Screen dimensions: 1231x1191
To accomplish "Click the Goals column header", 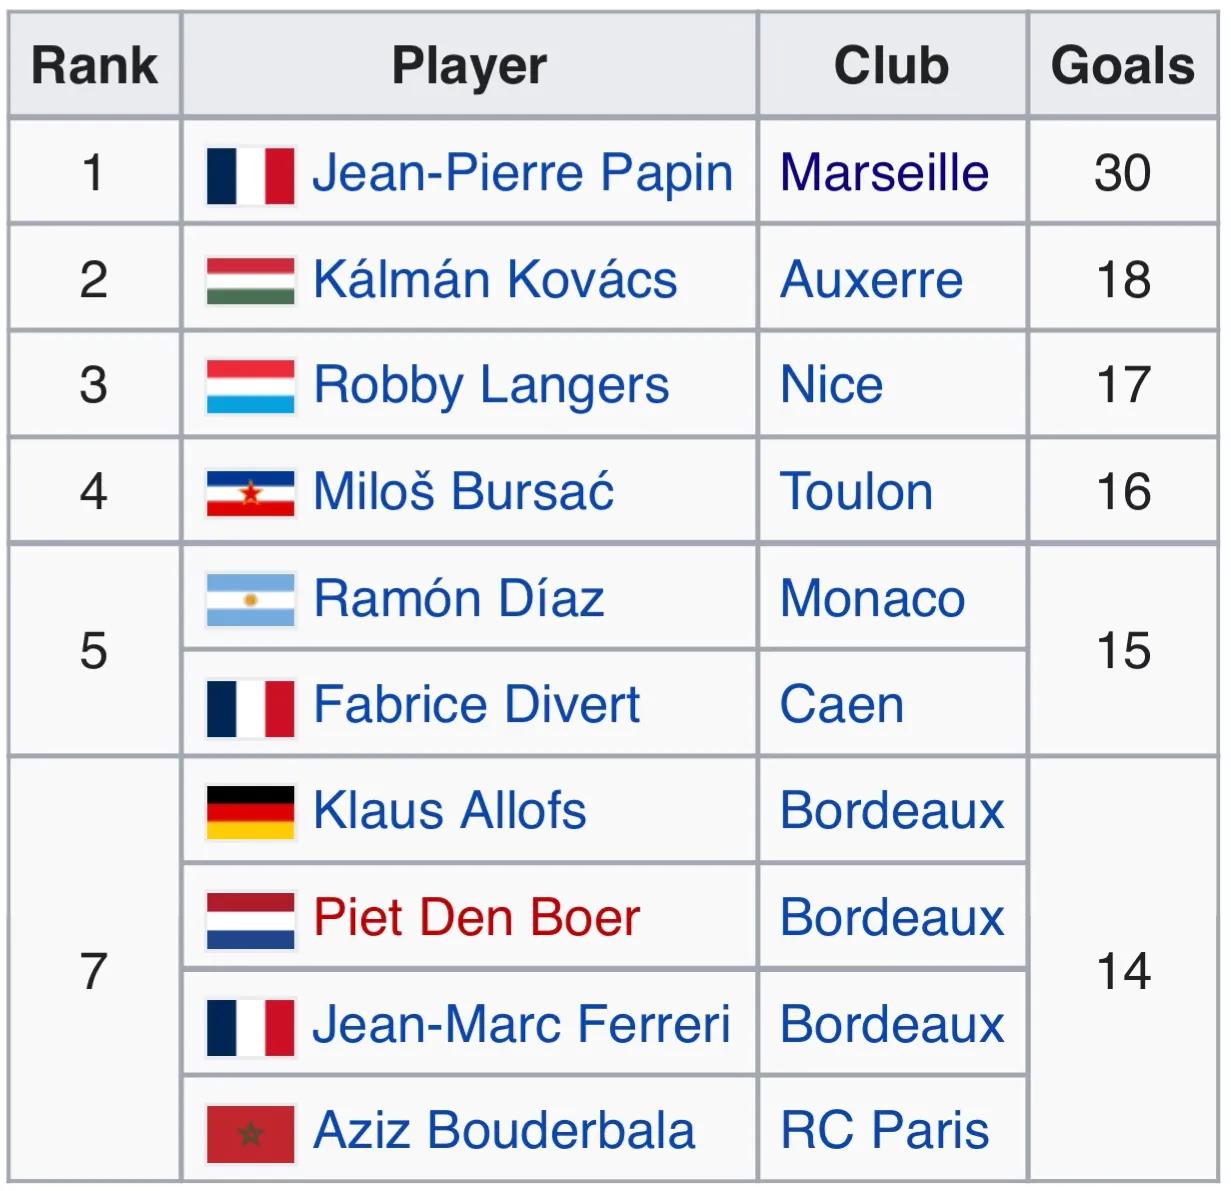I will pos(1122,66).
